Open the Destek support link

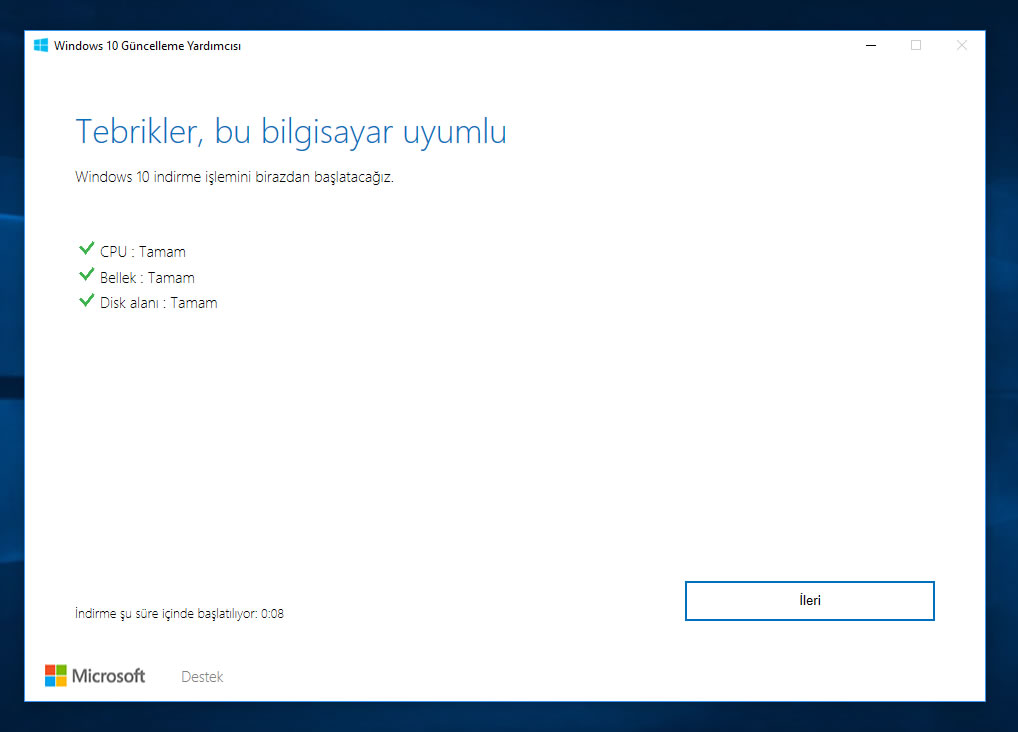tap(202, 677)
